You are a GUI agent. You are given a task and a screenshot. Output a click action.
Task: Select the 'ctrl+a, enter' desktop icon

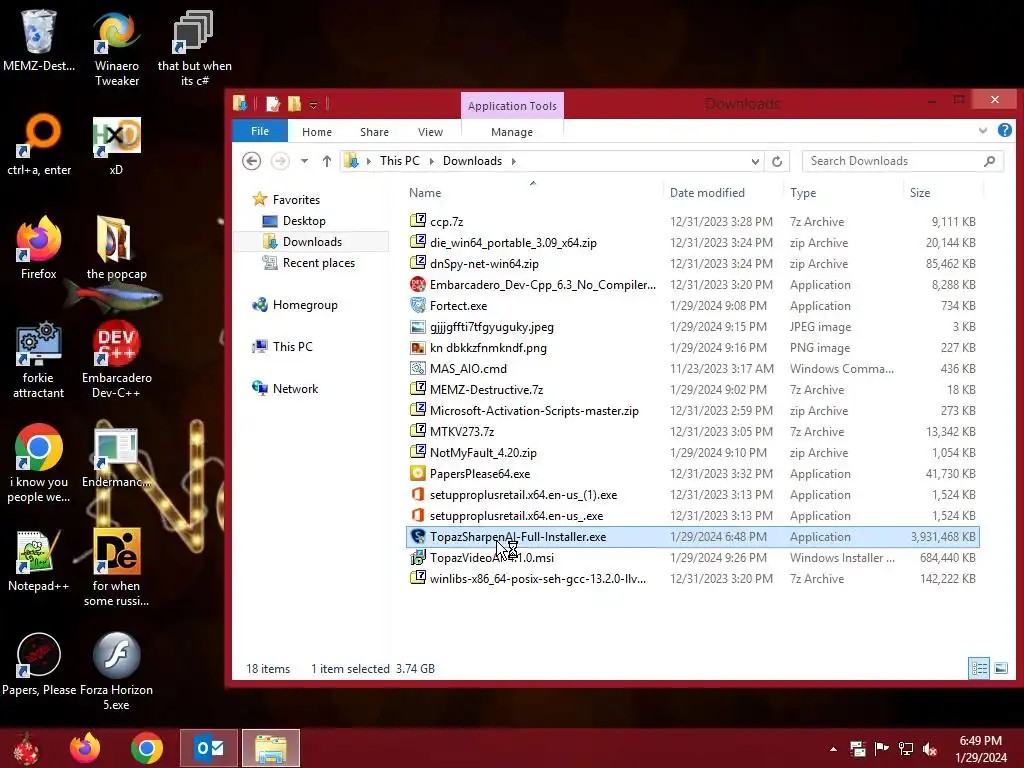(39, 145)
